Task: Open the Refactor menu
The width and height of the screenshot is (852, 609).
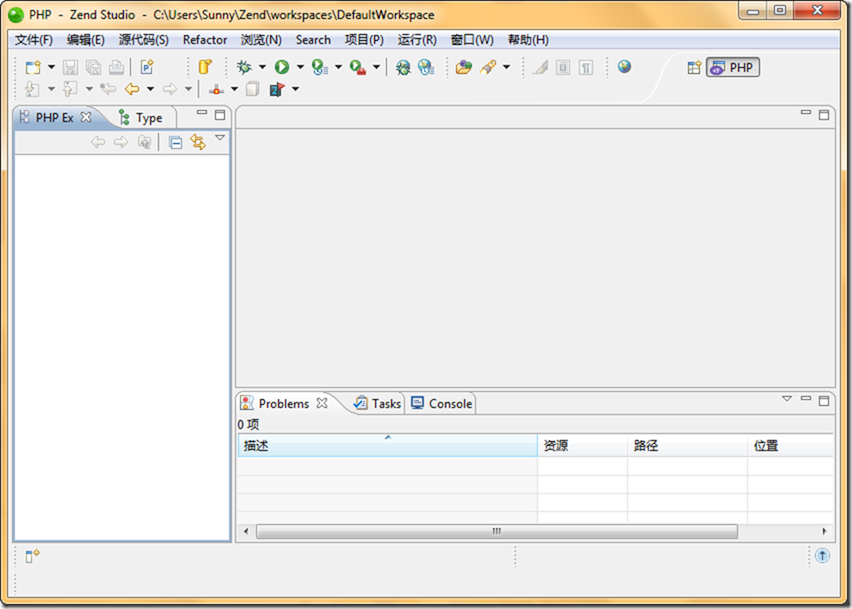Action: click(204, 40)
